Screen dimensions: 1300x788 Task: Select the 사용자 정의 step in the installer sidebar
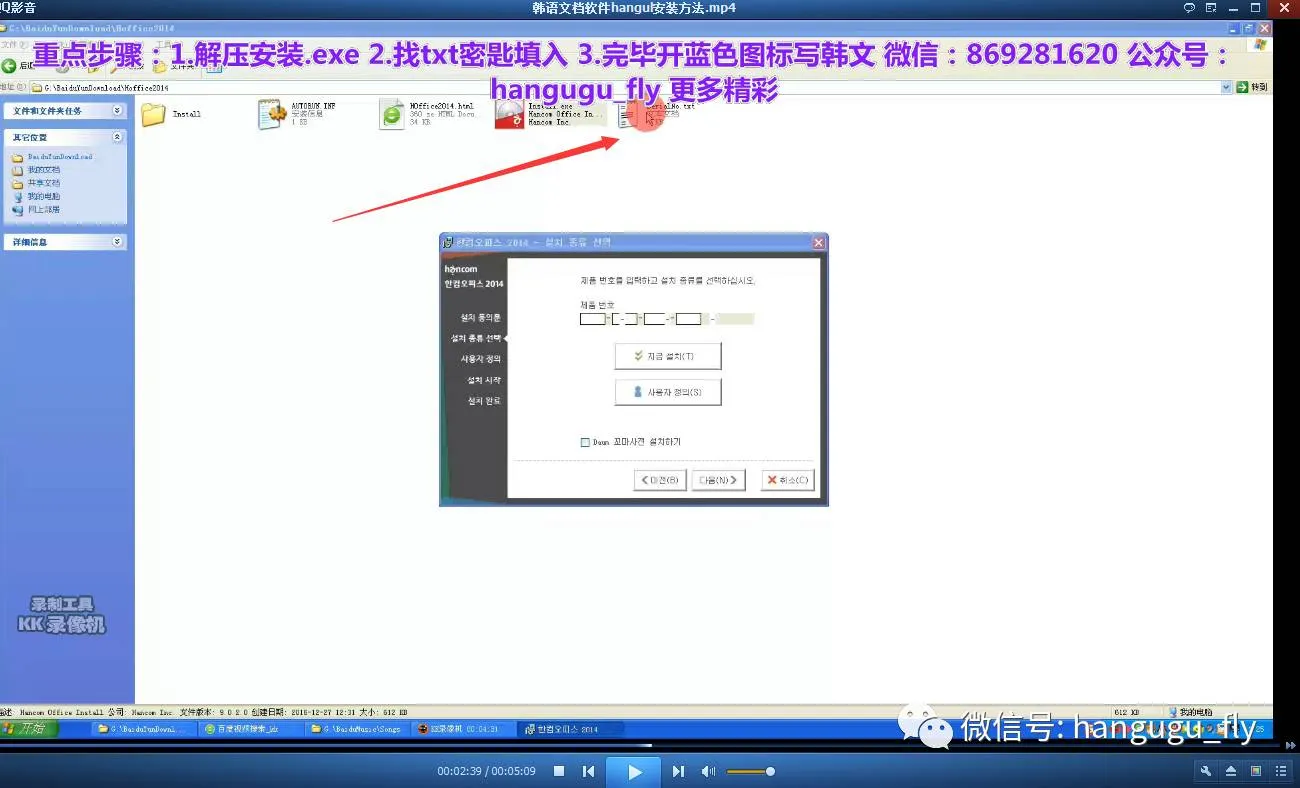(x=481, y=359)
